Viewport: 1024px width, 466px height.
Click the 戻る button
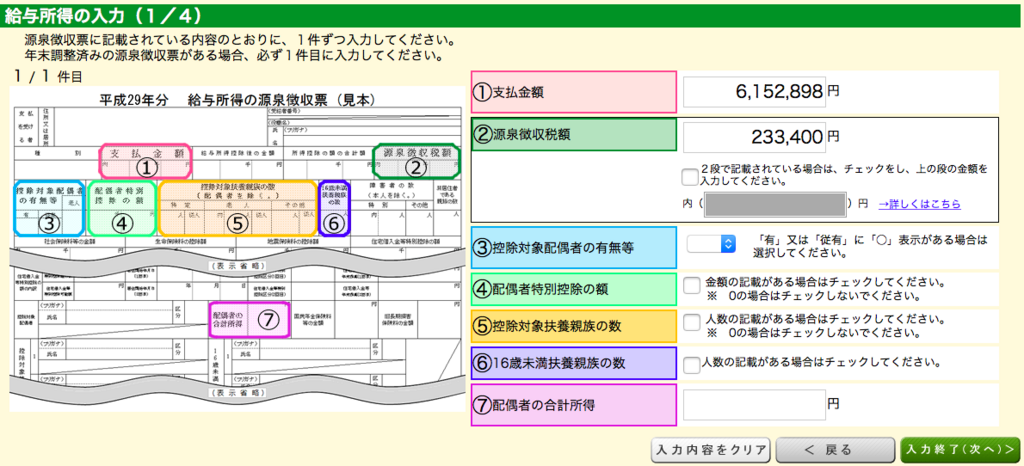835,450
